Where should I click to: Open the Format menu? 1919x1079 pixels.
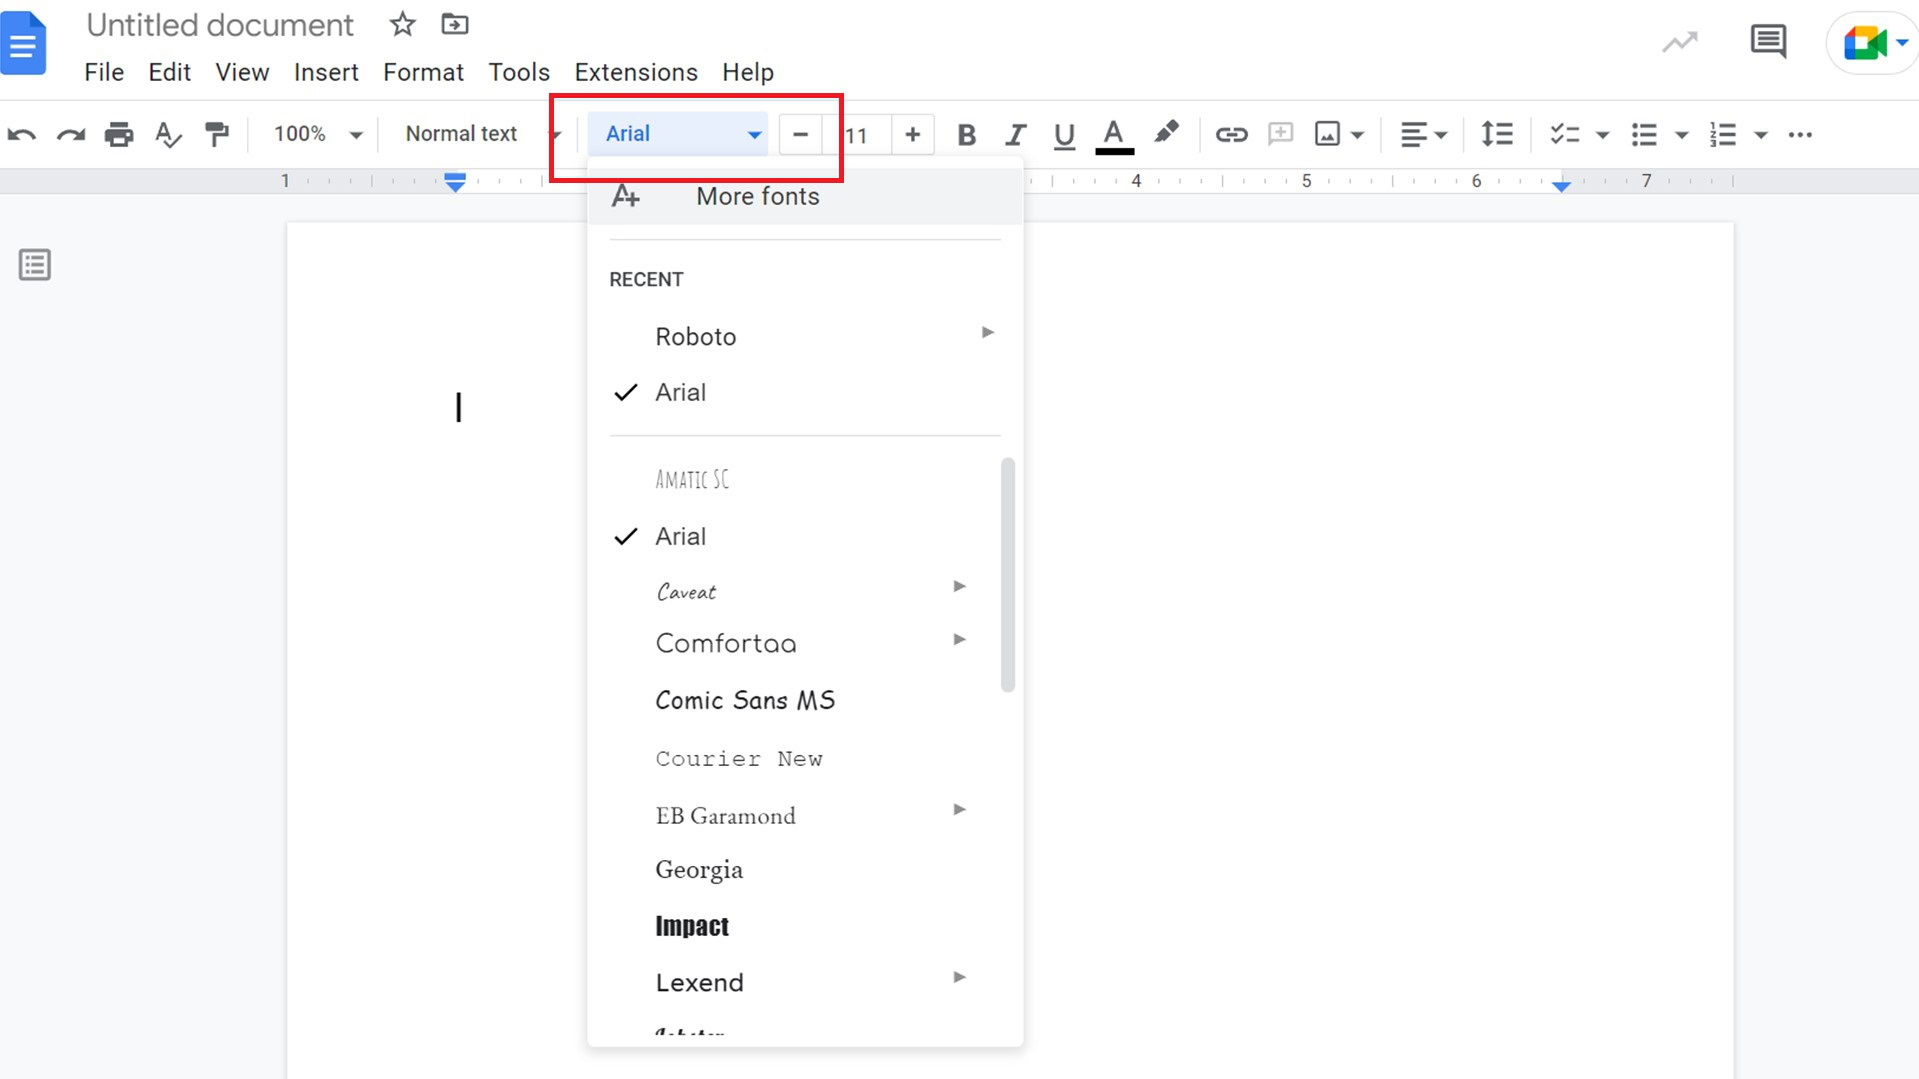tap(423, 72)
